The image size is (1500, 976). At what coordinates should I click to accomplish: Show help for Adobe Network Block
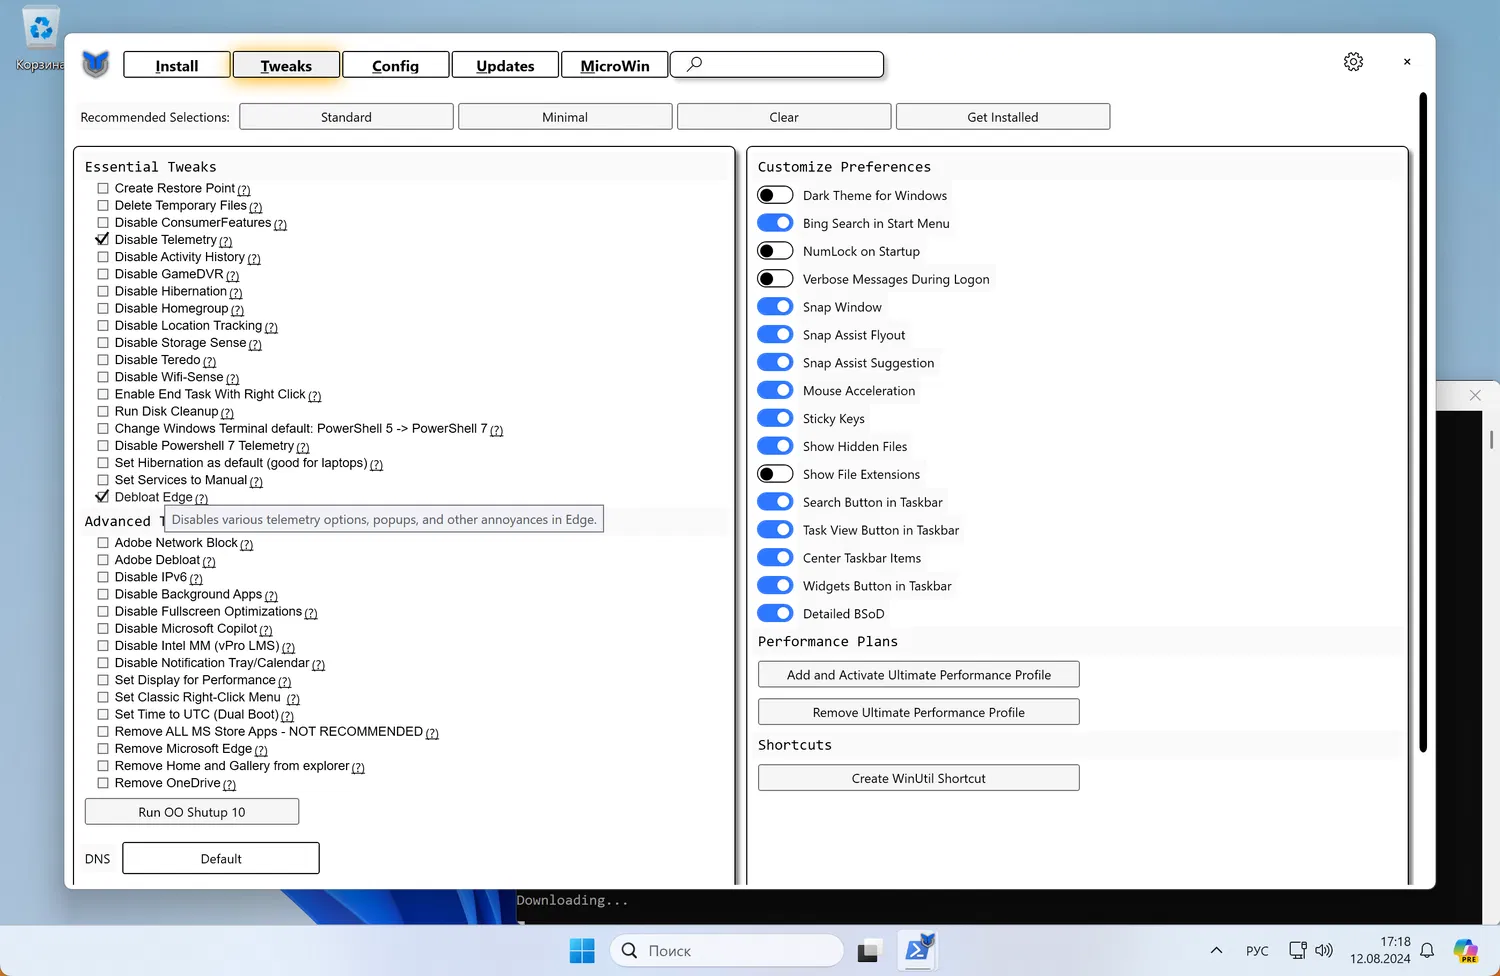coord(247,545)
